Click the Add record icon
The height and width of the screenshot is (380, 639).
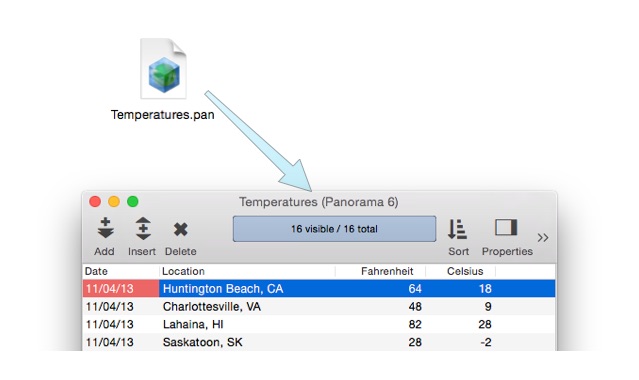pos(105,228)
